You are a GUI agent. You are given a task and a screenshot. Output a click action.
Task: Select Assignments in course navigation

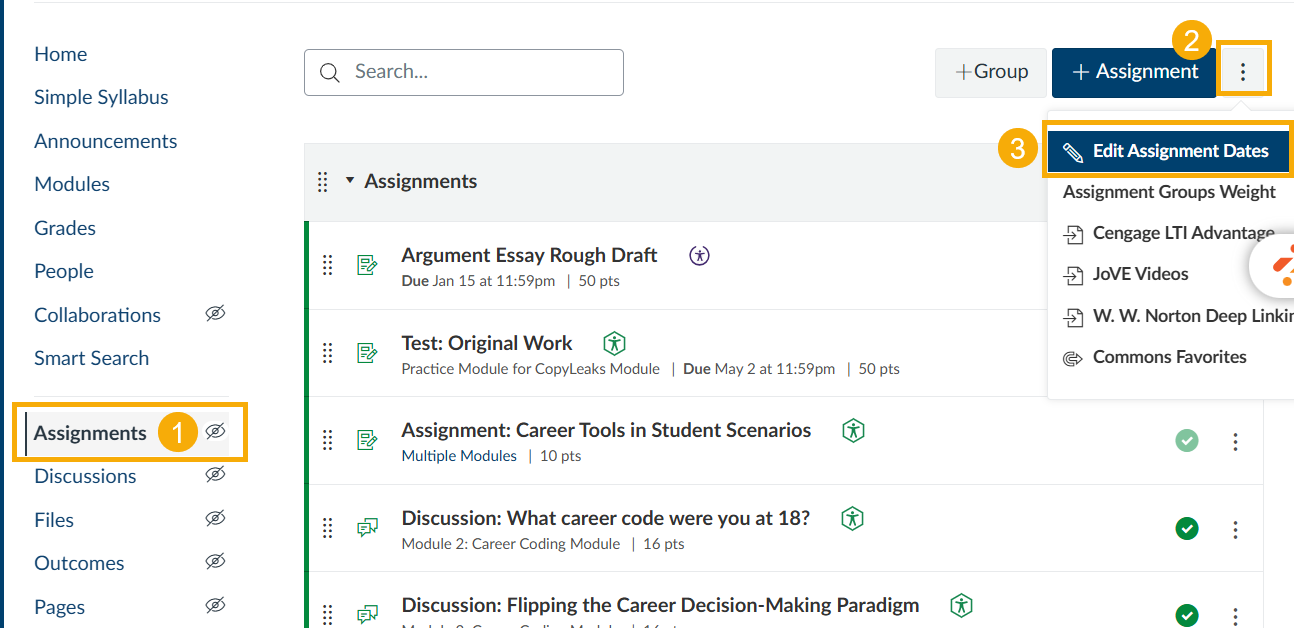(90, 433)
